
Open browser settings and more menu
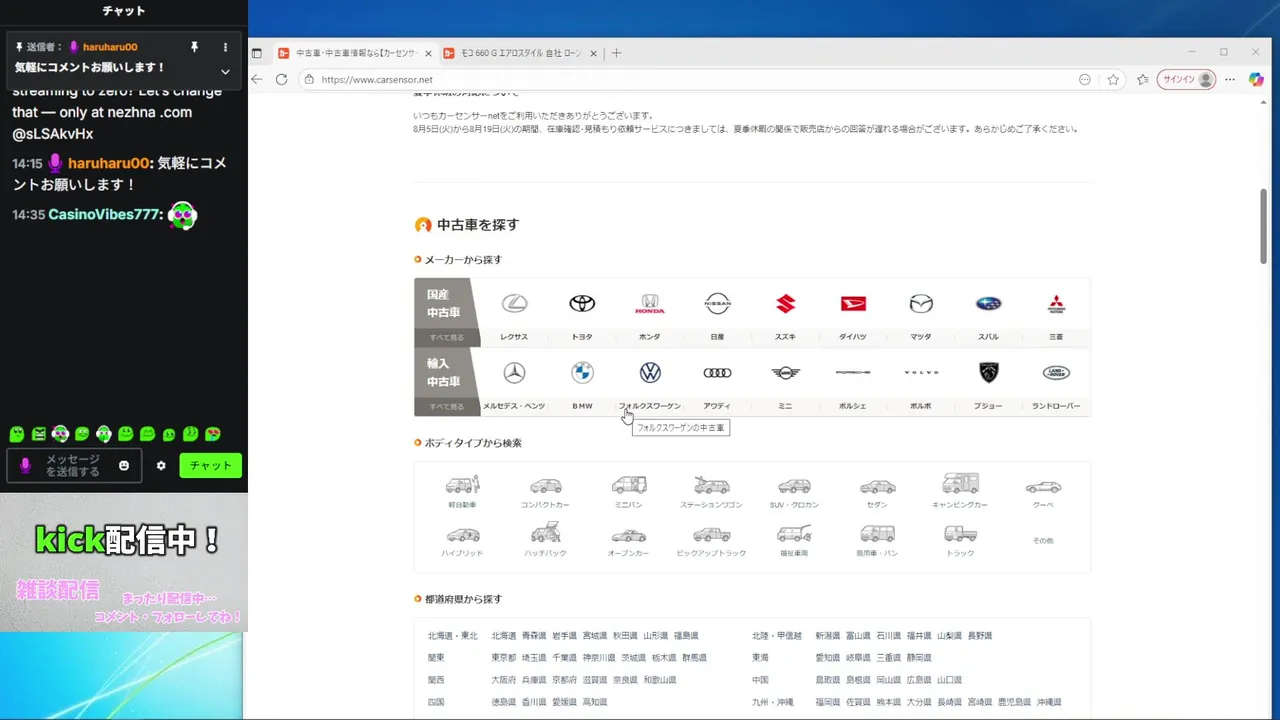(1231, 79)
